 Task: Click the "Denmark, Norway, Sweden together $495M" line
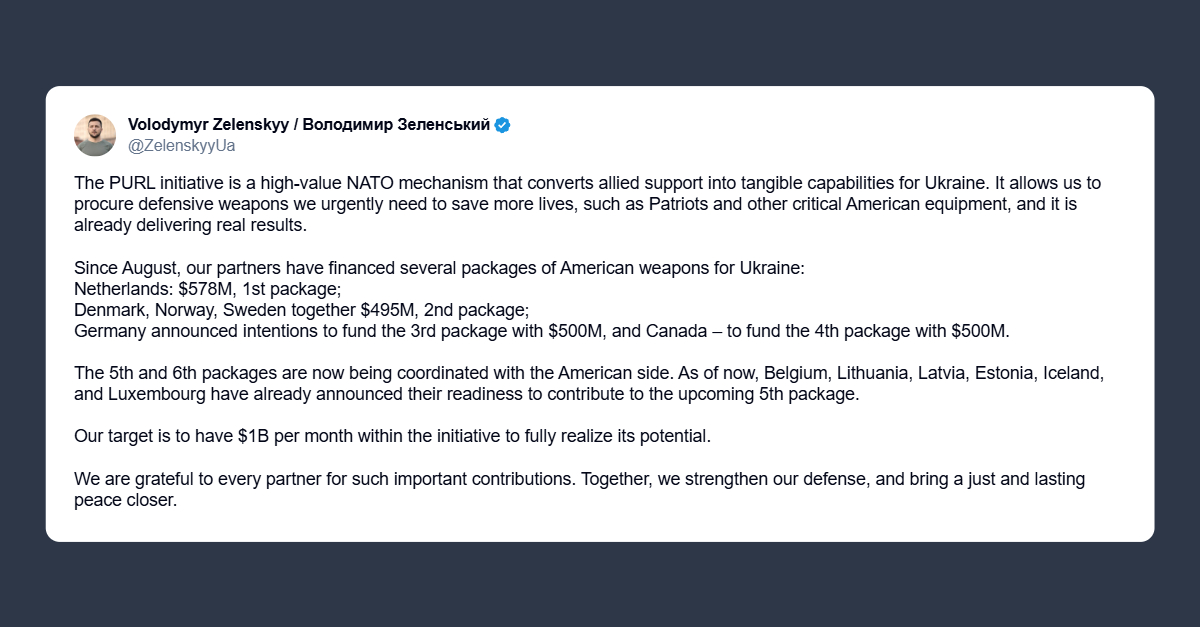[x=301, y=310]
